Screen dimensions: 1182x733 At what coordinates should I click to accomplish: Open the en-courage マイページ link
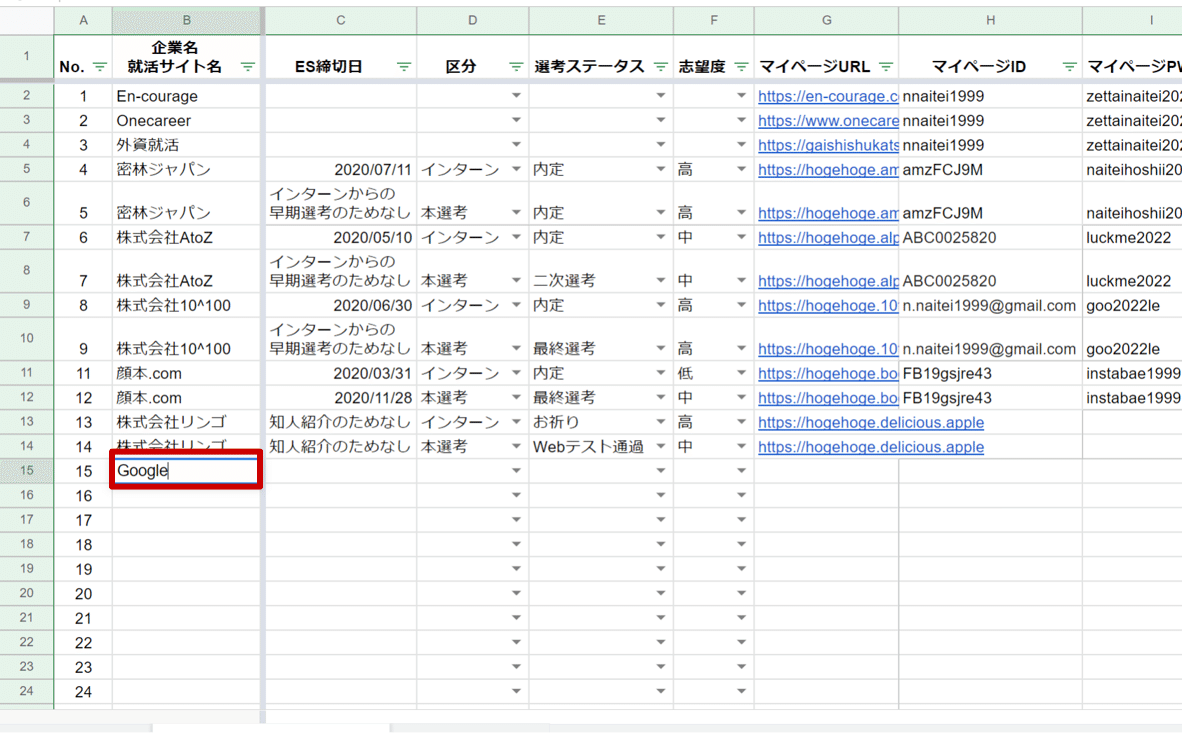[x=828, y=97]
